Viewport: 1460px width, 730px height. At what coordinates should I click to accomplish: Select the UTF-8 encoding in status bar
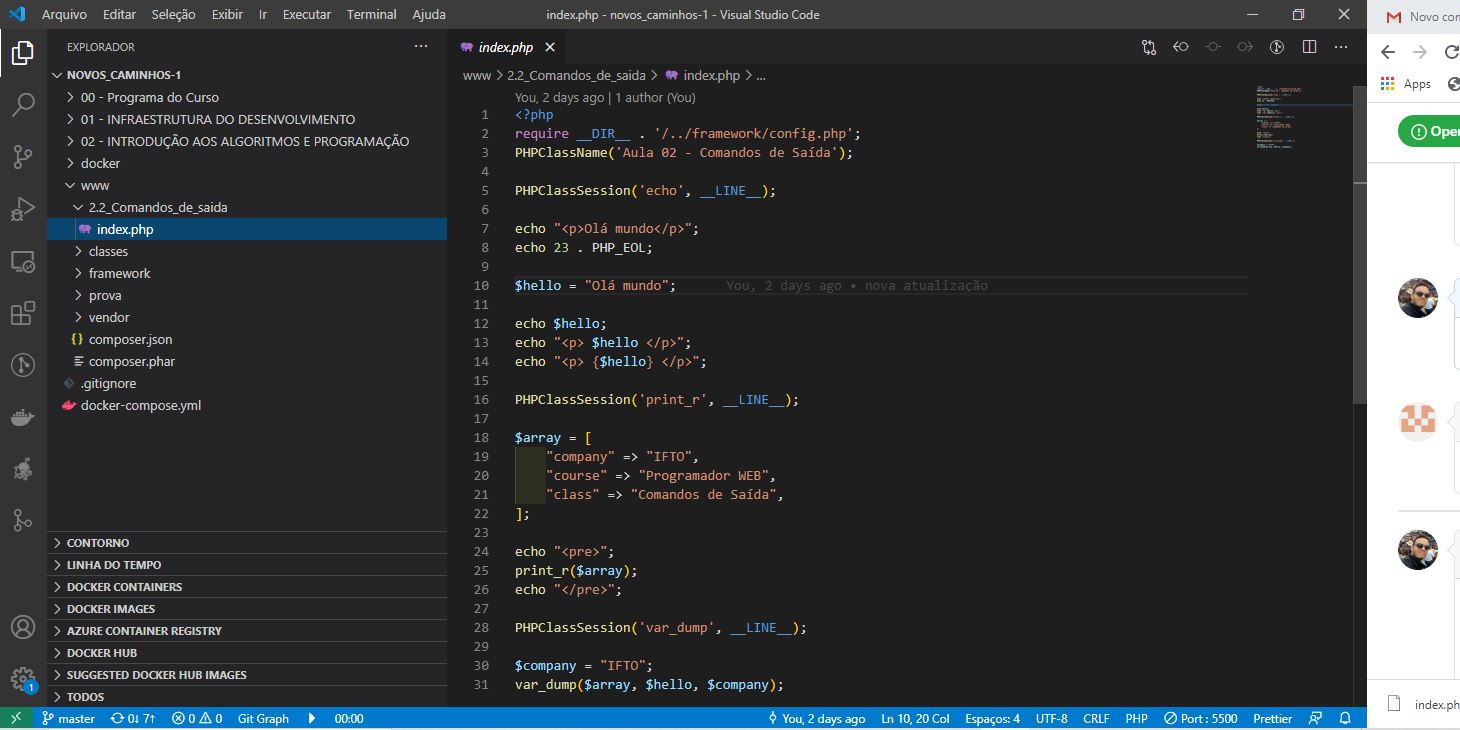coord(1051,718)
